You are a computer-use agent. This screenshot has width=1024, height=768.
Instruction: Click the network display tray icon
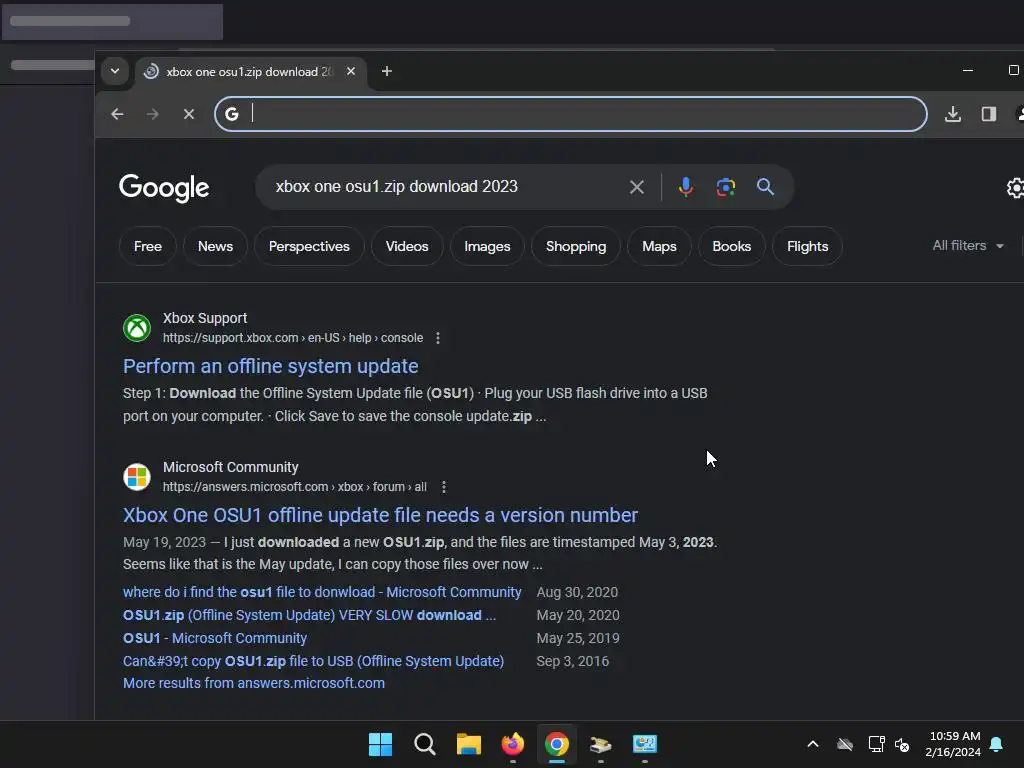[x=876, y=744]
